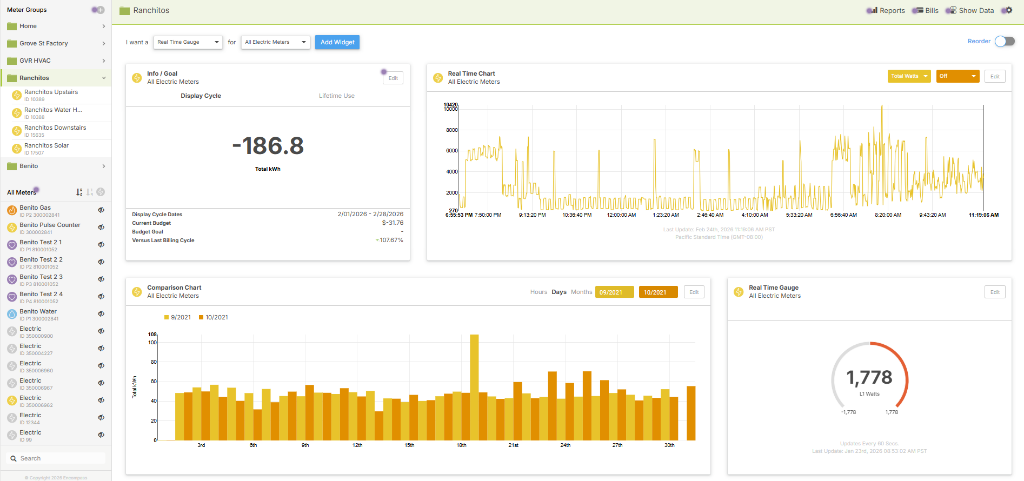Viewport: 1024px width, 481px height.
Task: Click the Info / Goal widget bolt icon
Action: (137, 78)
